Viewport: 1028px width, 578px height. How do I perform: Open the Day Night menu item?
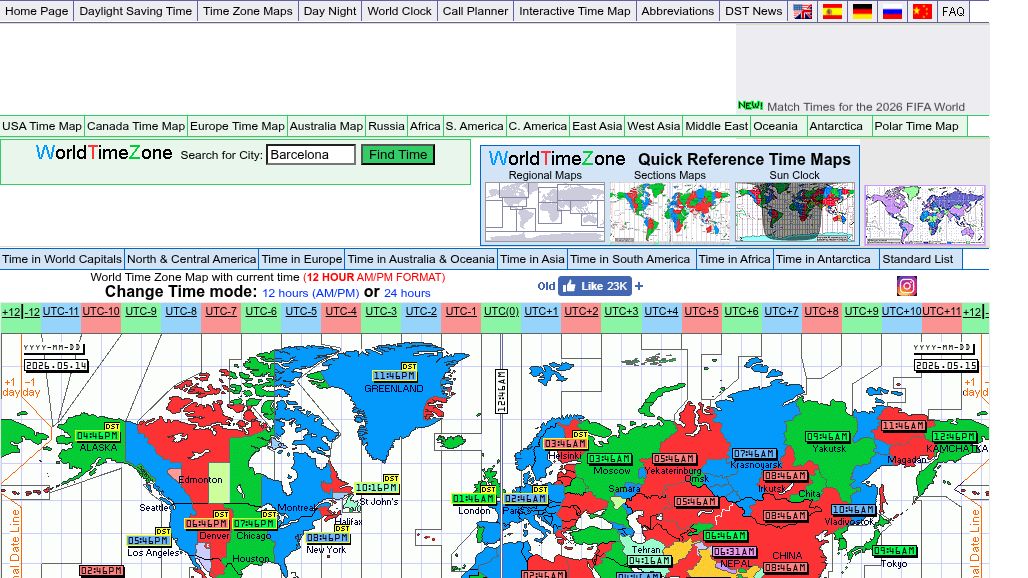(330, 11)
